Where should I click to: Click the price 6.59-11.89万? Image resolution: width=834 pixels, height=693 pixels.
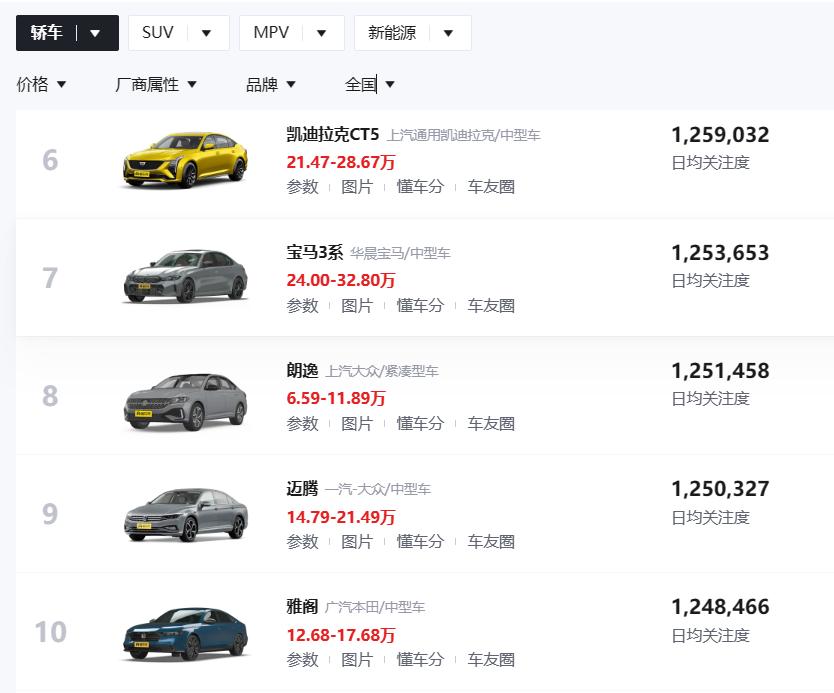336,398
